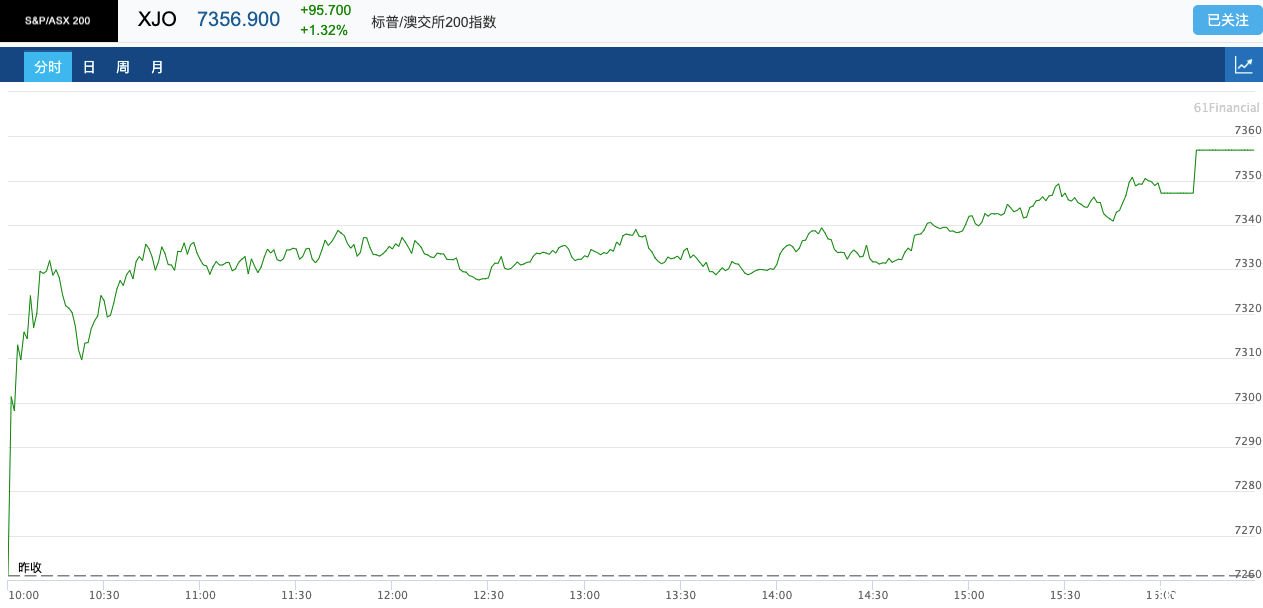The image size is (1263, 608).
Task: Click the 15:30 time axis label
Action: coord(1064,595)
